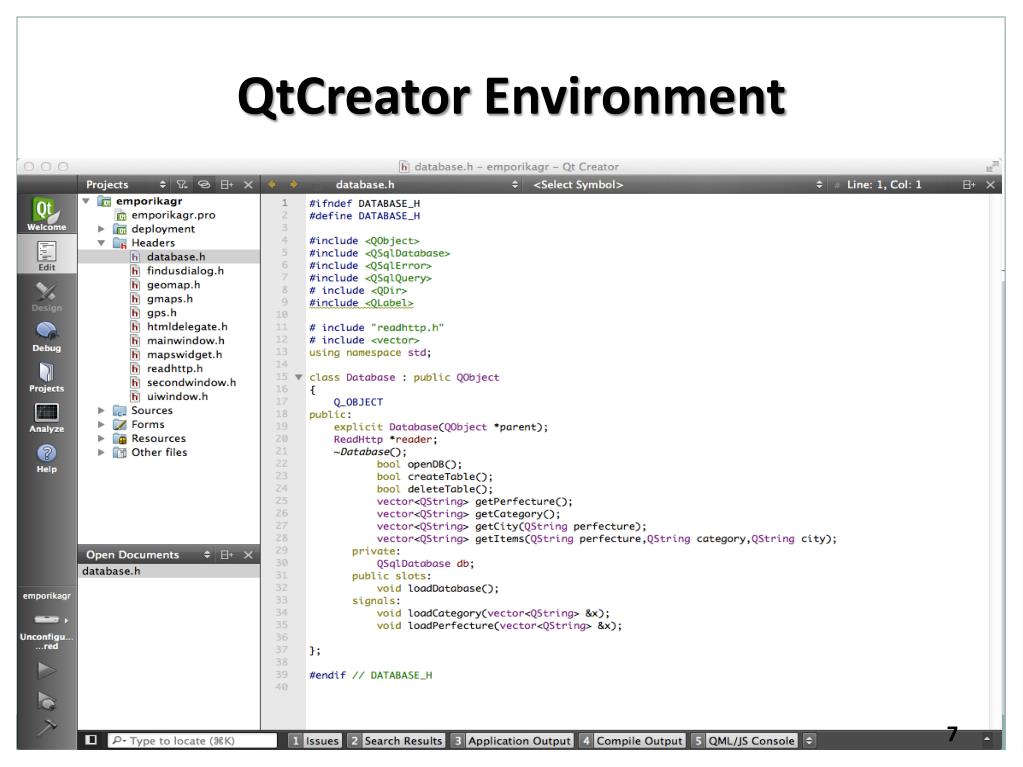This screenshot has width=1023, height=767.
Task: Select geomap.h header file
Action: [173, 285]
